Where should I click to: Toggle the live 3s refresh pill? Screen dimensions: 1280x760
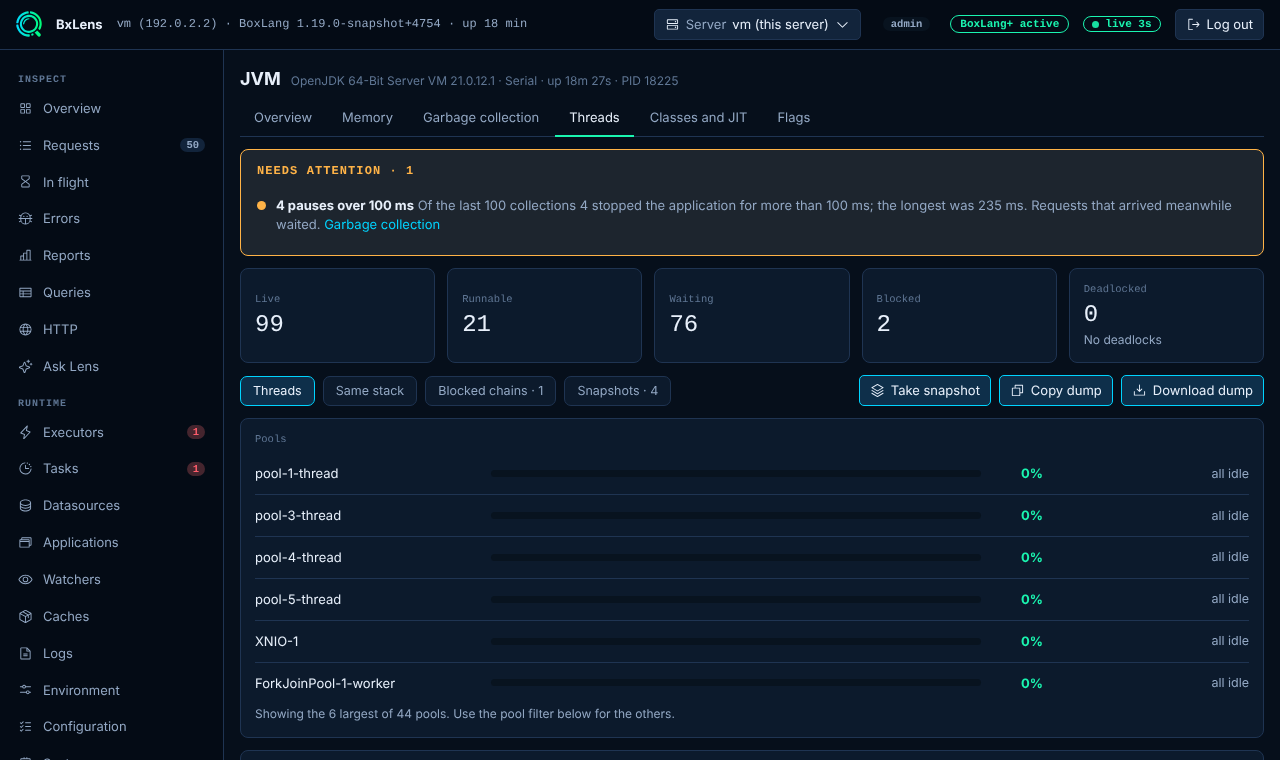click(1122, 24)
